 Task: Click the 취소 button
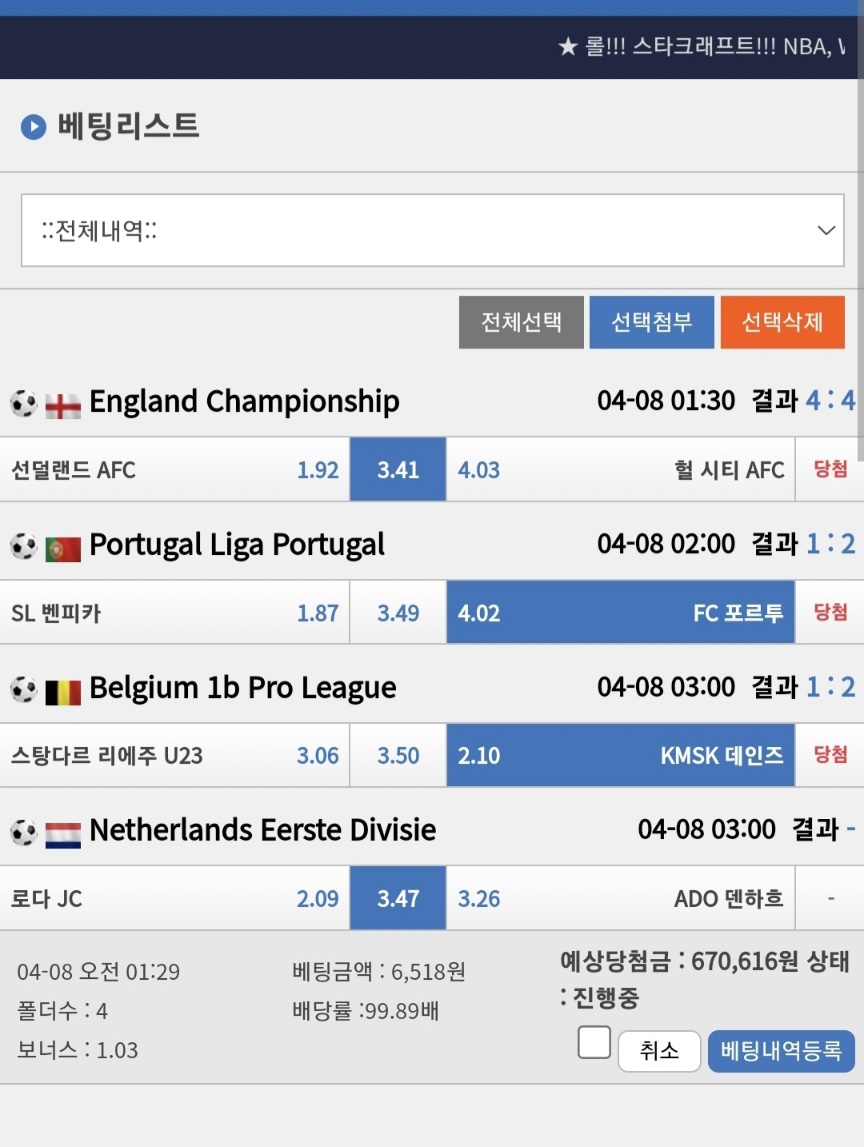[x=659, y=1051]
